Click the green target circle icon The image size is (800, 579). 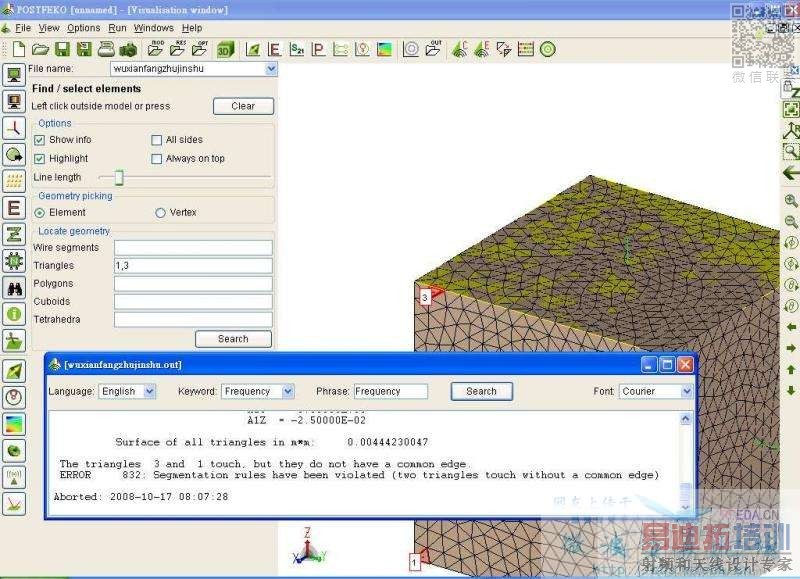(548, 49)
